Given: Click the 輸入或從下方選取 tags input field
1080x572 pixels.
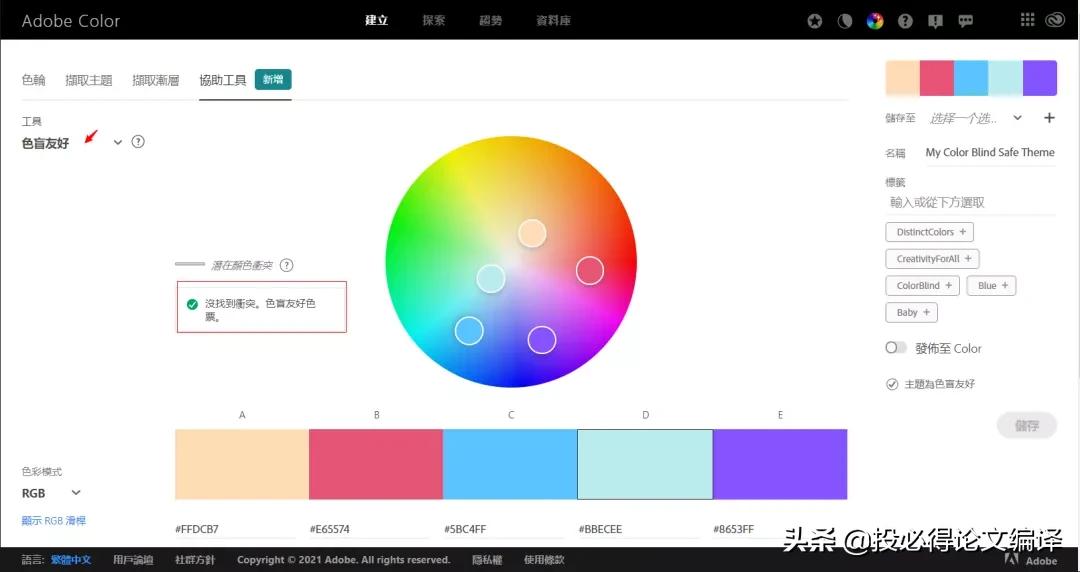Looking at the screenshot, I should (971, 203).
